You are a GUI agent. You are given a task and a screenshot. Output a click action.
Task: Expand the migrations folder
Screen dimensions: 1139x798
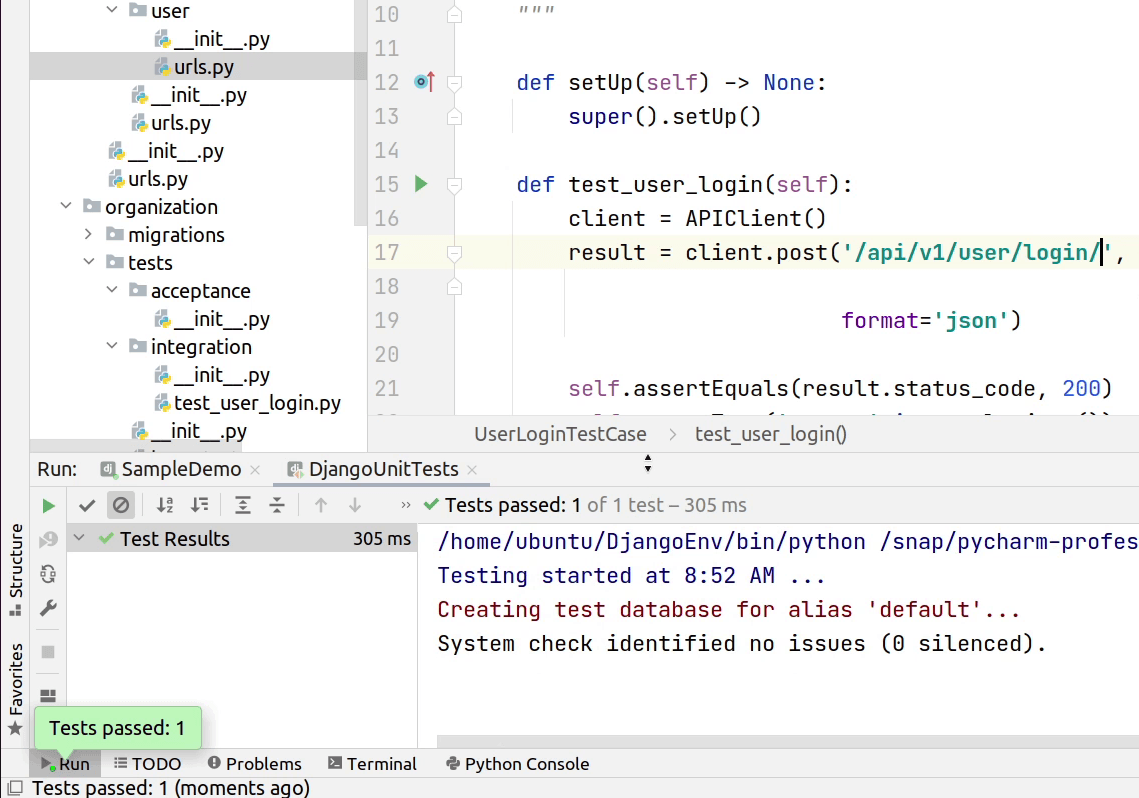click(89, 235)
